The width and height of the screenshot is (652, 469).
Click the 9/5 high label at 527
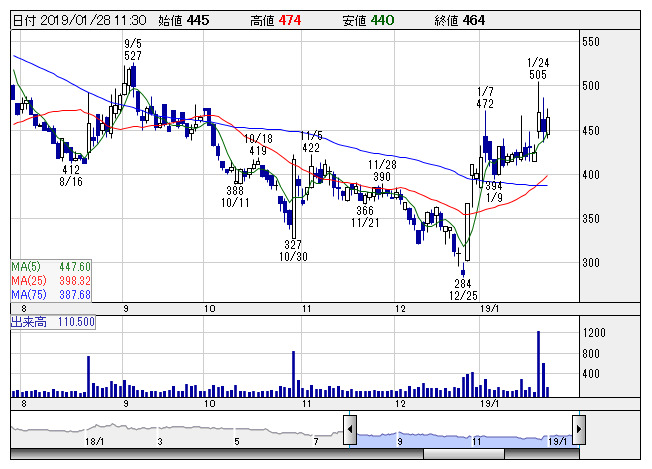pyautogui.click(x=133, y=50)
